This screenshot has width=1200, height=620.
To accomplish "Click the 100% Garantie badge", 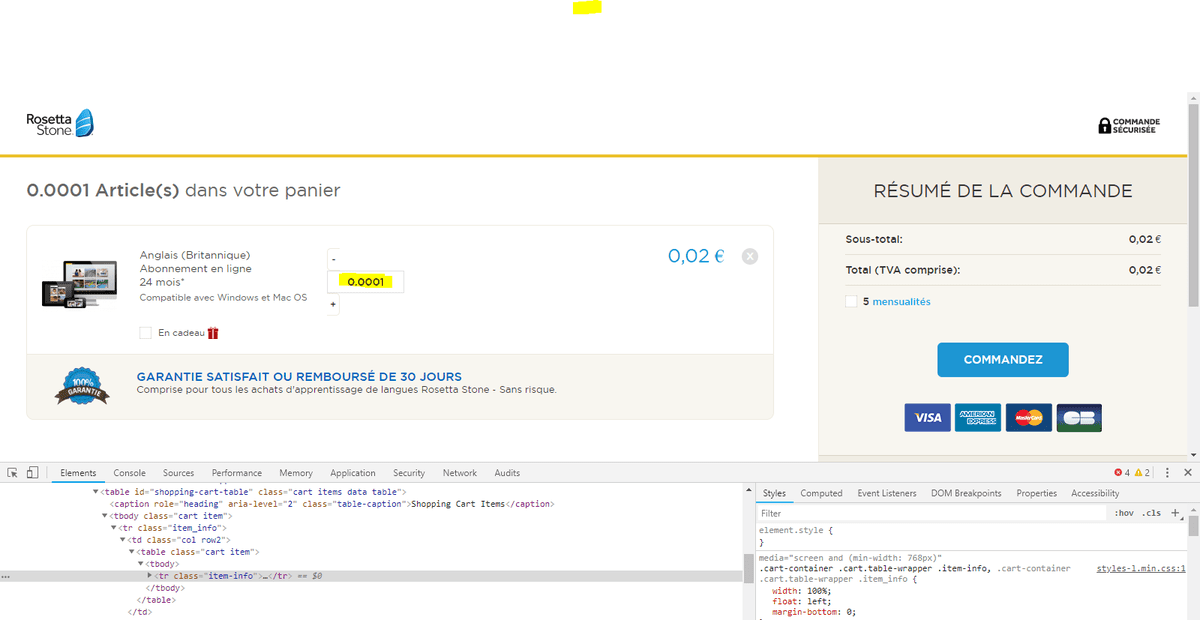I will 84,386.
